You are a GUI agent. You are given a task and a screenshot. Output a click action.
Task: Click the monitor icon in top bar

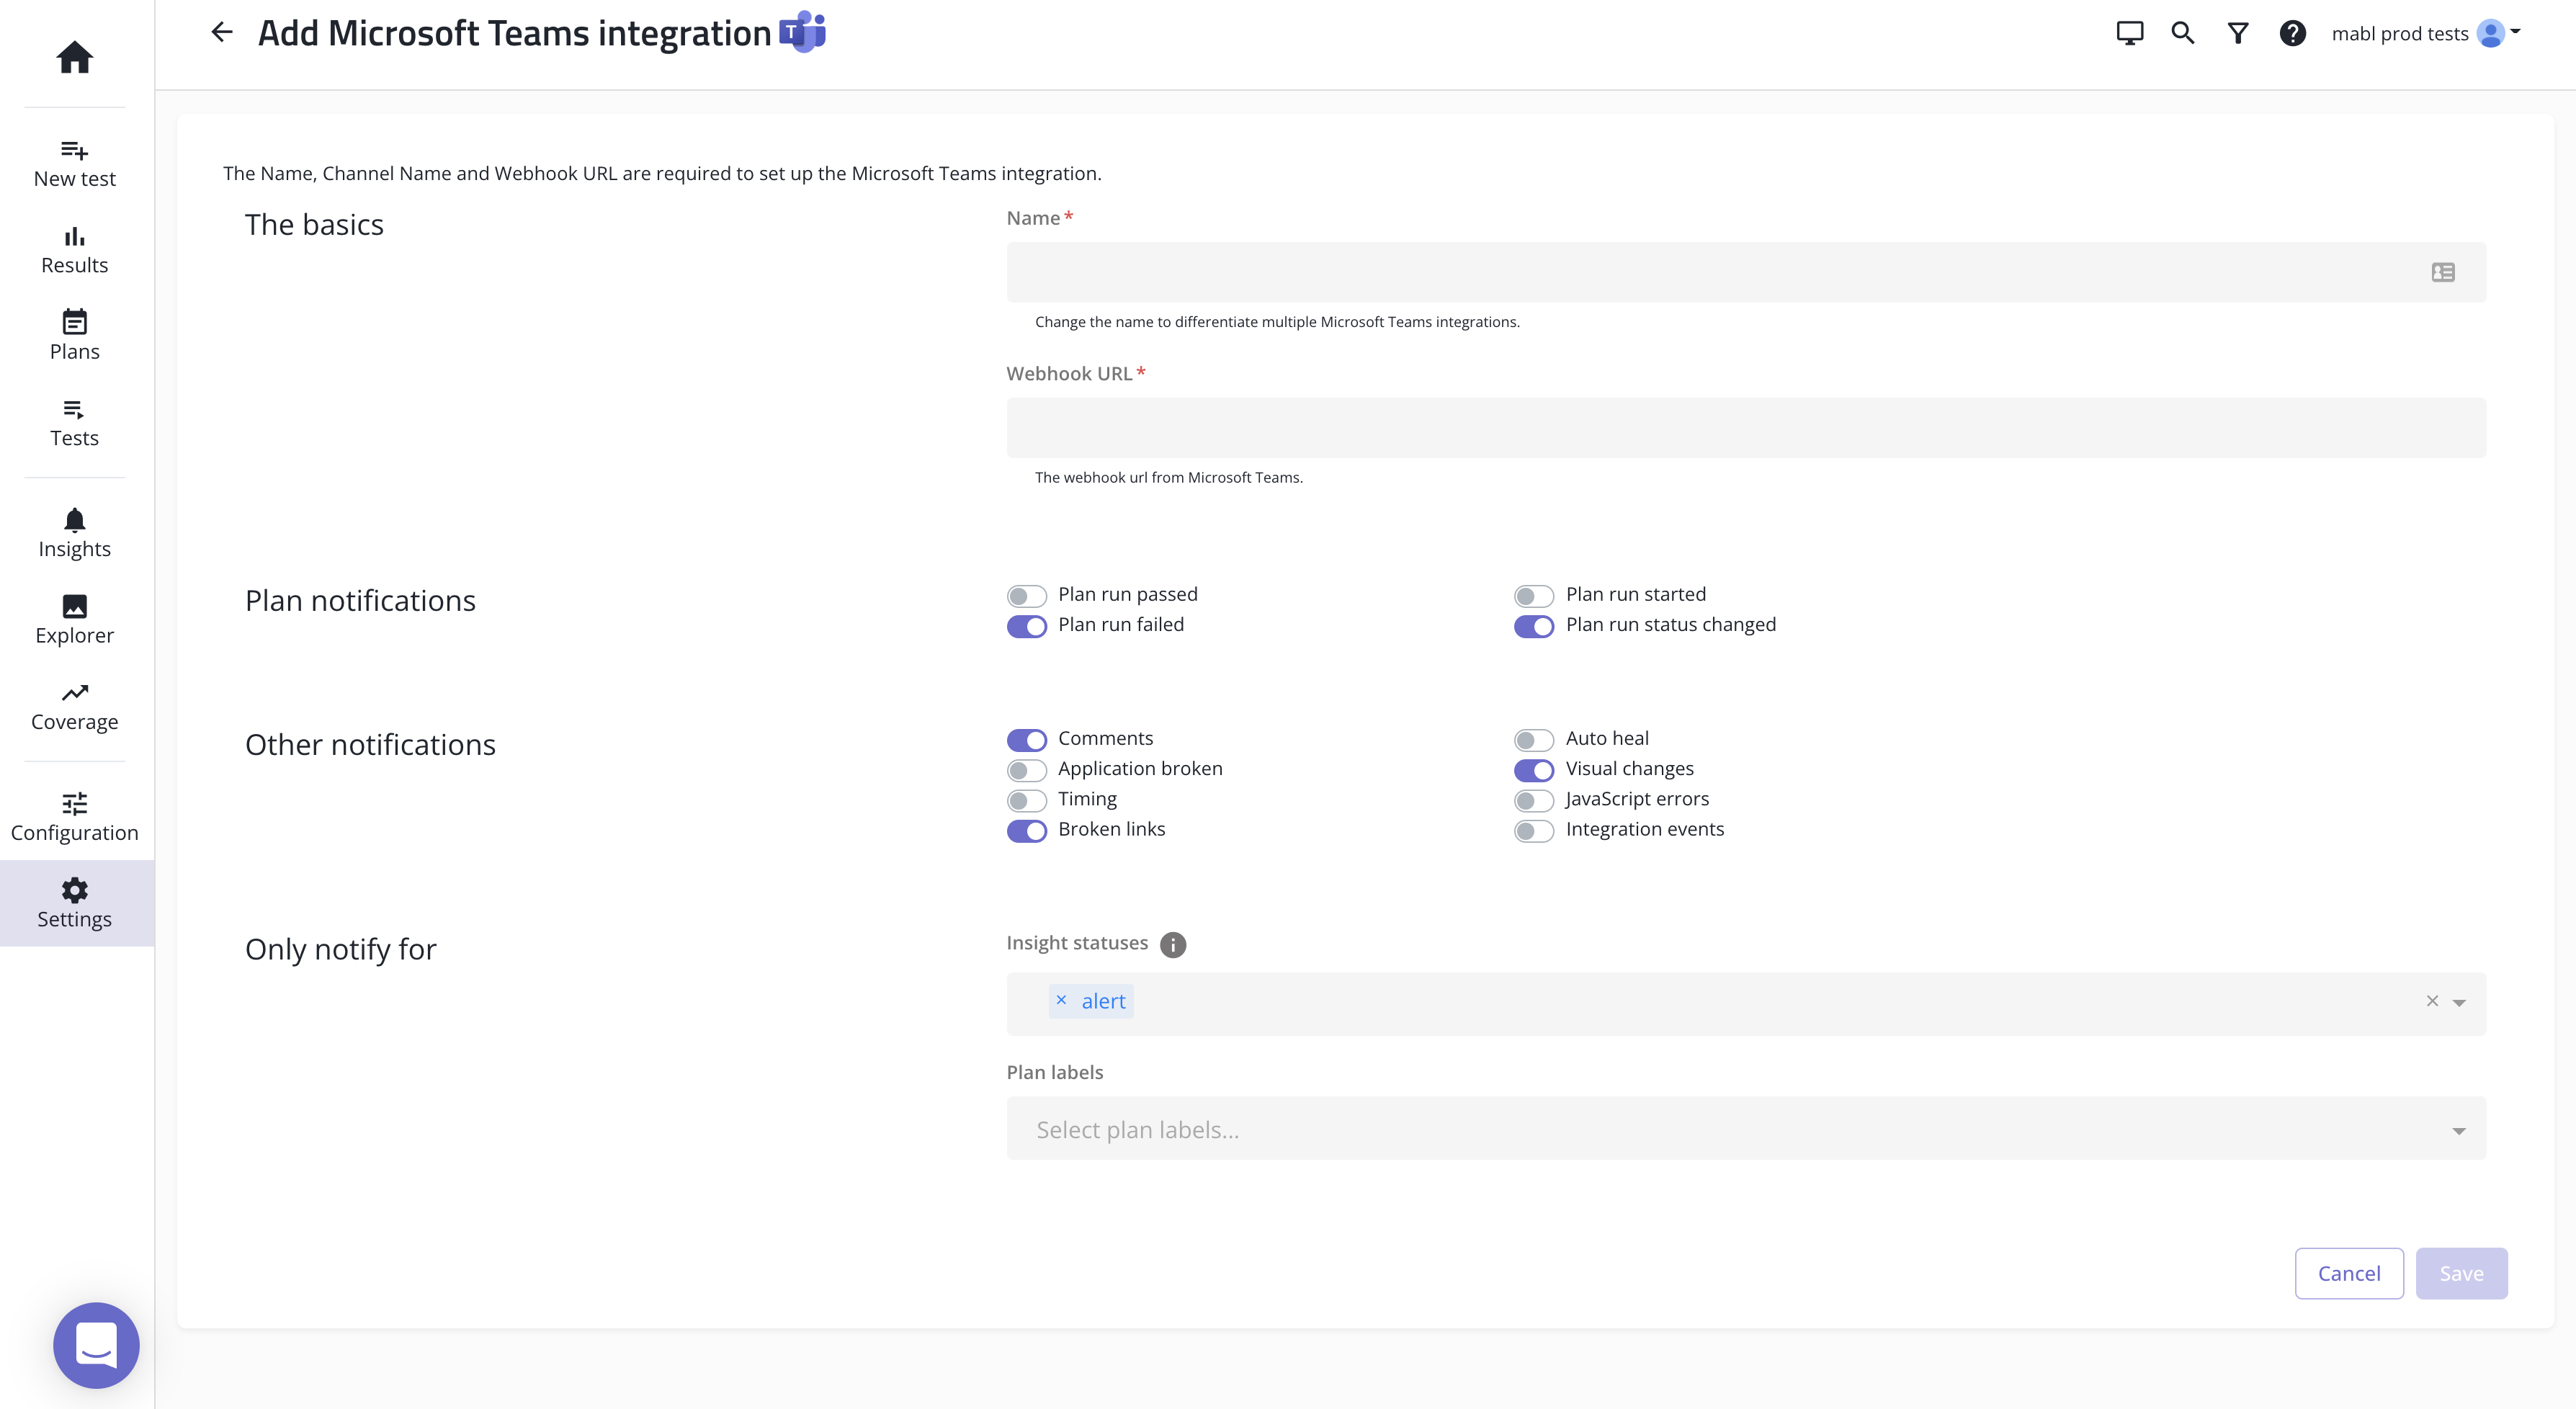2129,33
